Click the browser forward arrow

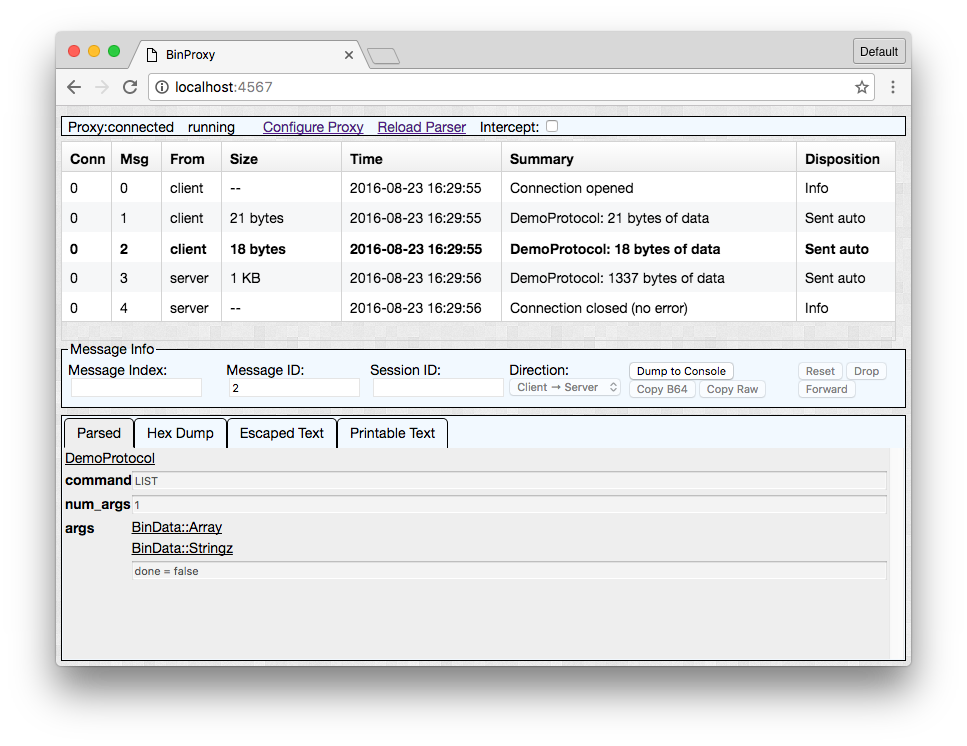102,87
